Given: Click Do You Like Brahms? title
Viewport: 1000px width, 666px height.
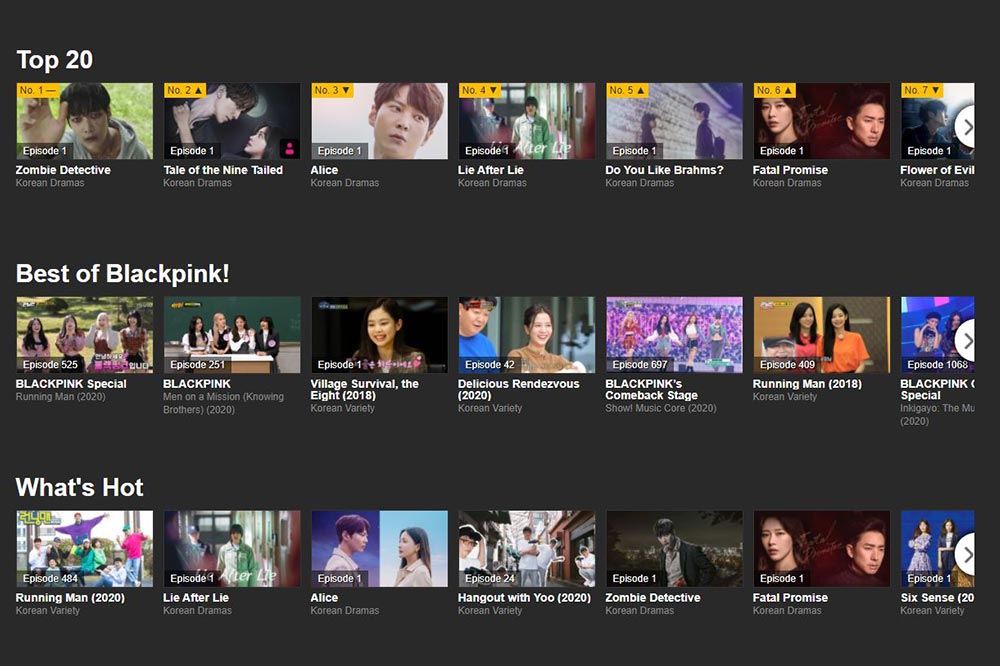Looking at the screenshot, I should pos(665,170).
